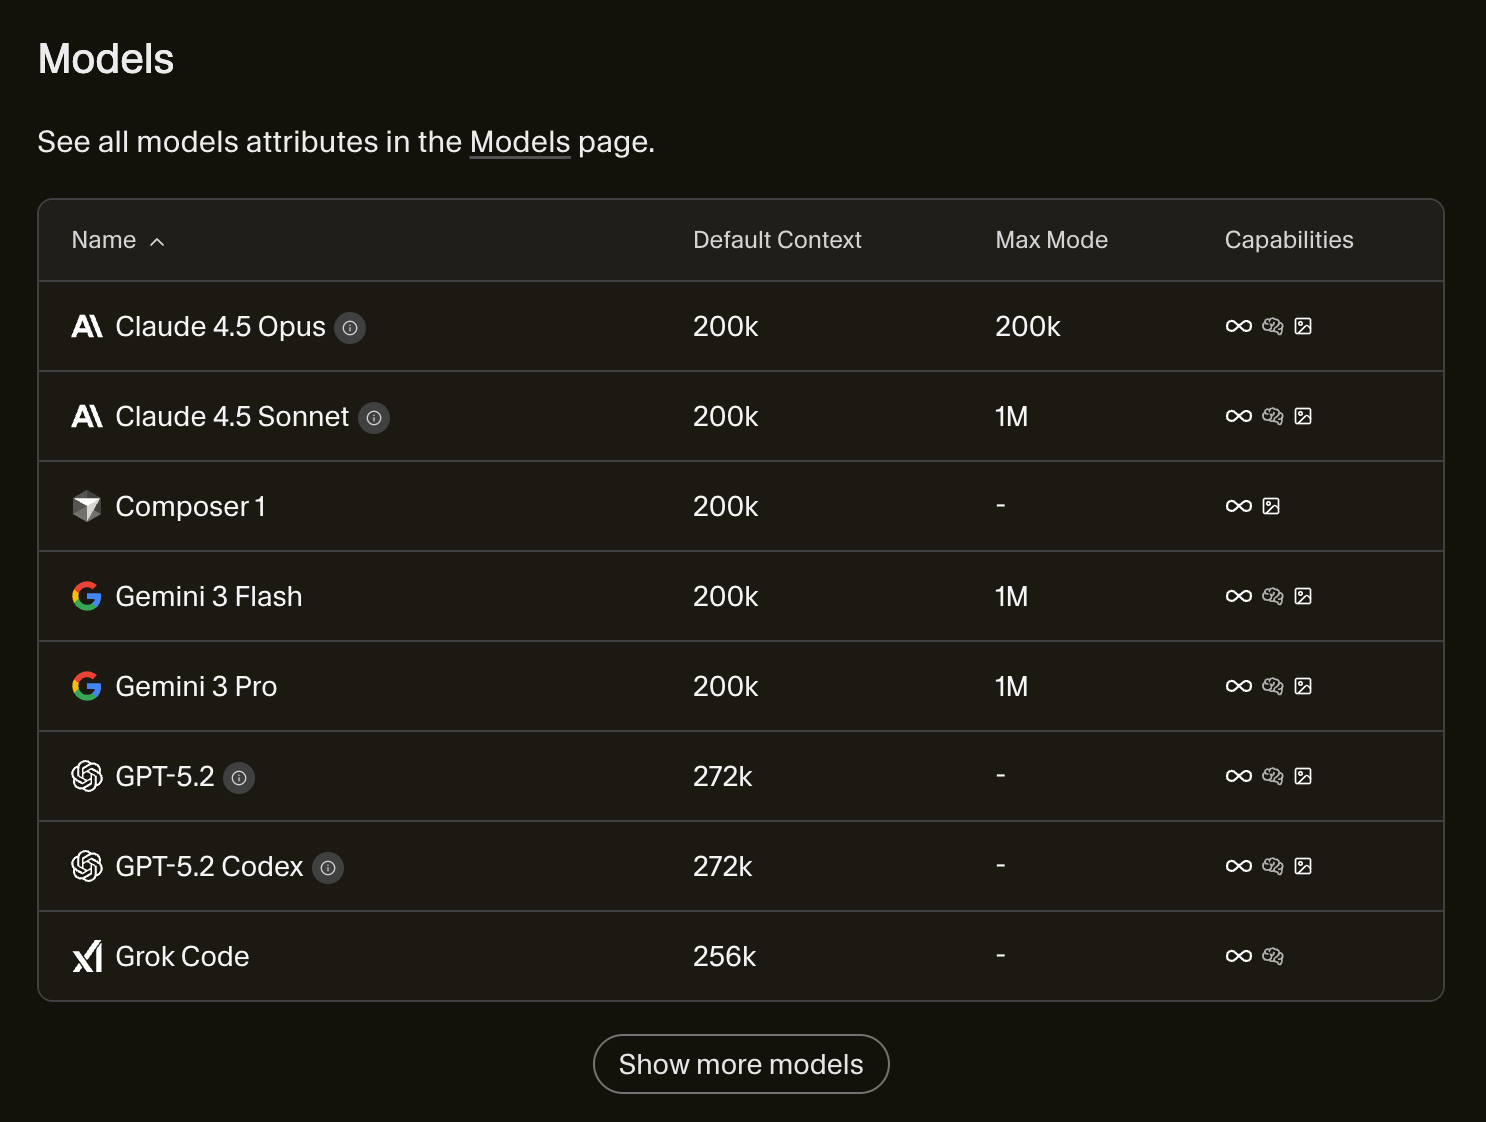Image resolution: width=1486 pixels, height=1122 pixels.
Task: Click the agent infinity icon for Claude 4.5 Opus
Action: [x=1238, y=327]
